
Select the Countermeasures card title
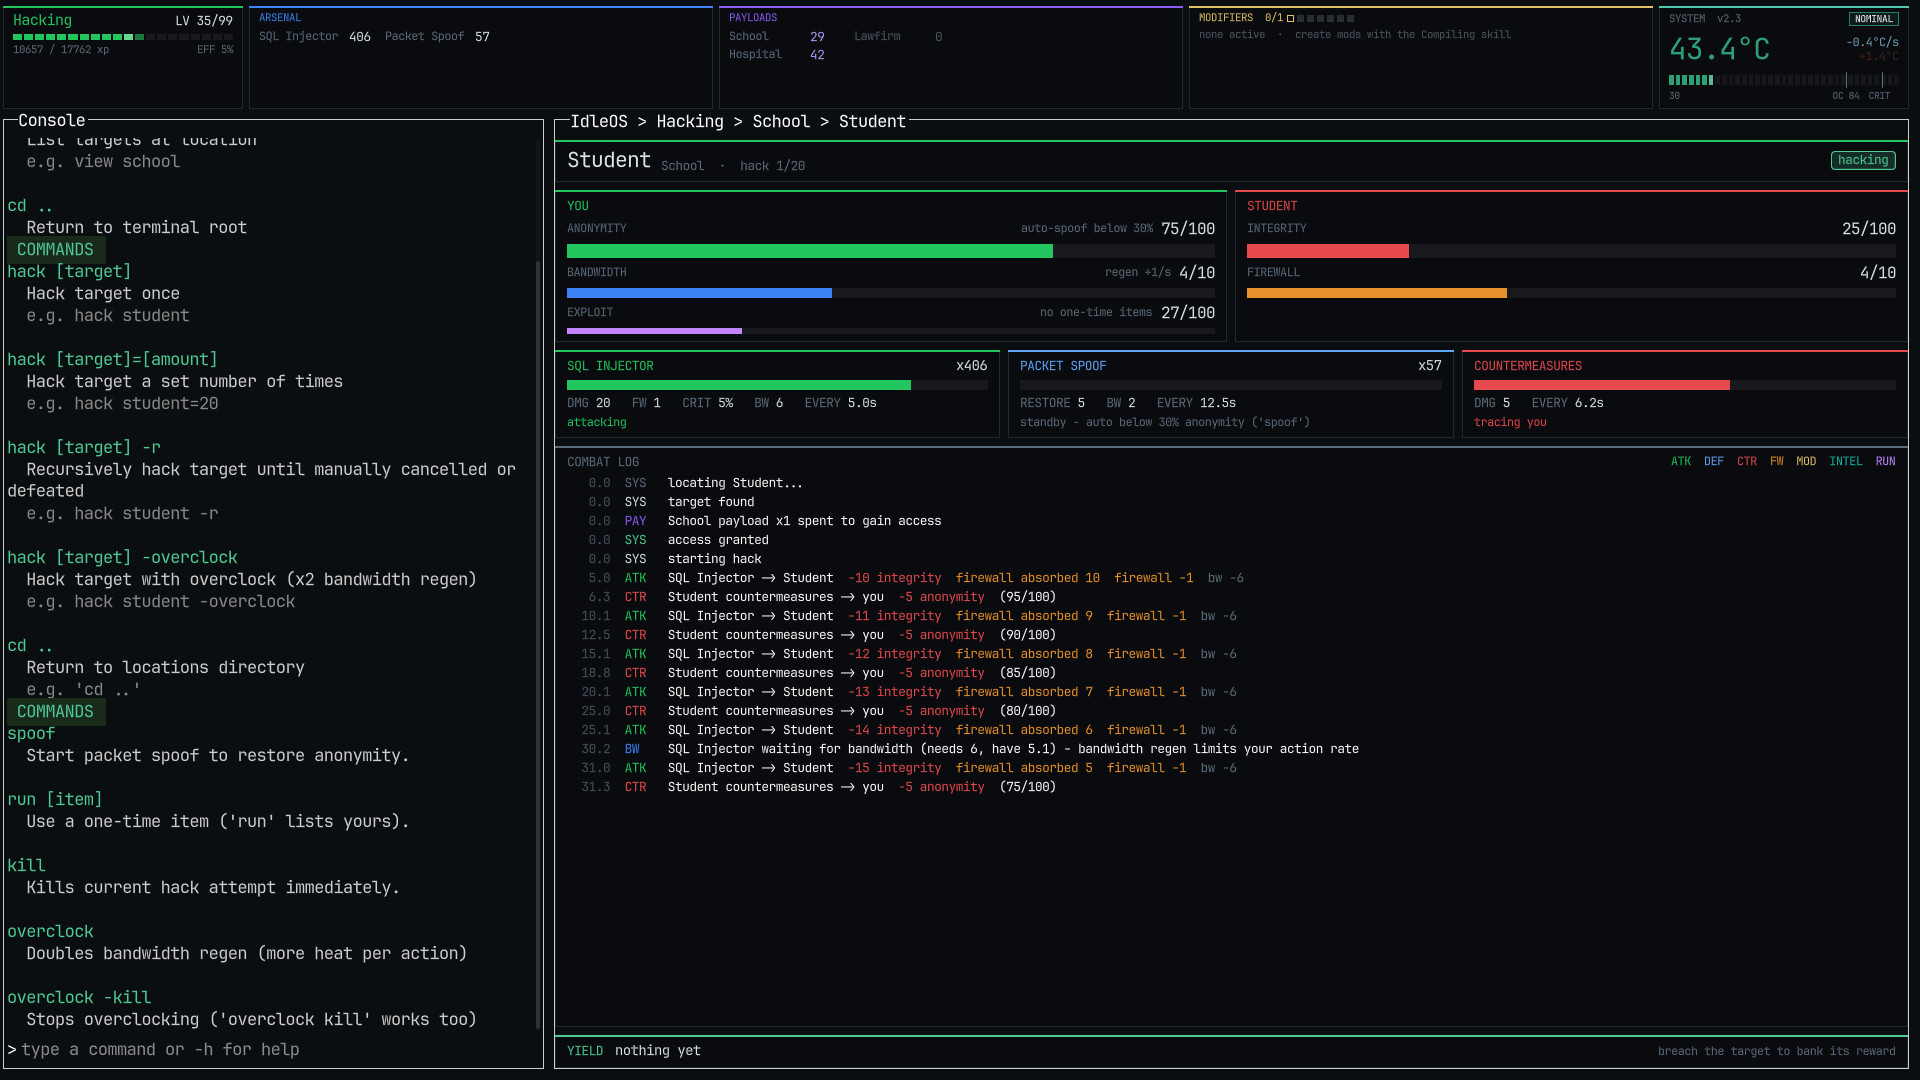pos(1528,366)
